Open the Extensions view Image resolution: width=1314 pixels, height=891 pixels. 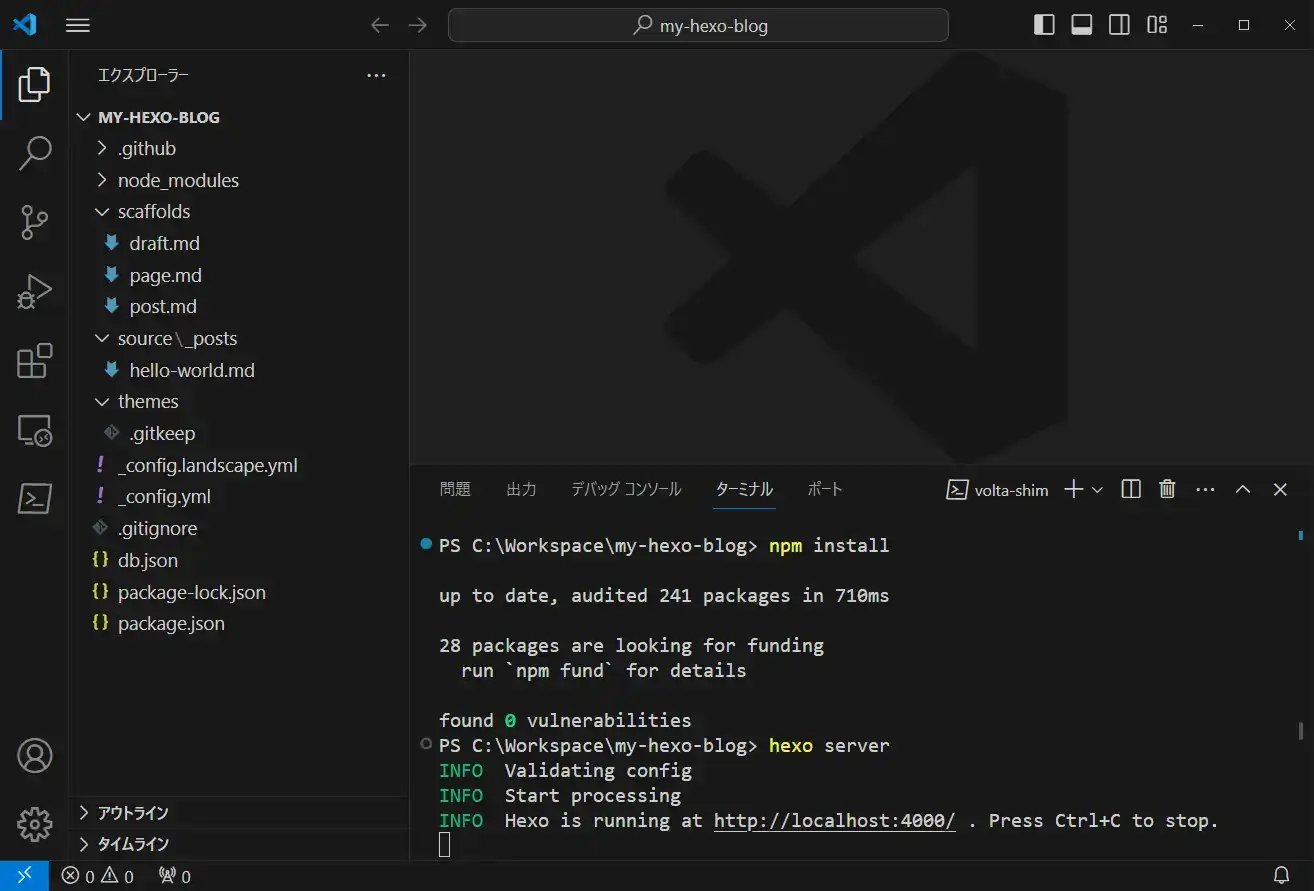(x=35, y=362)
